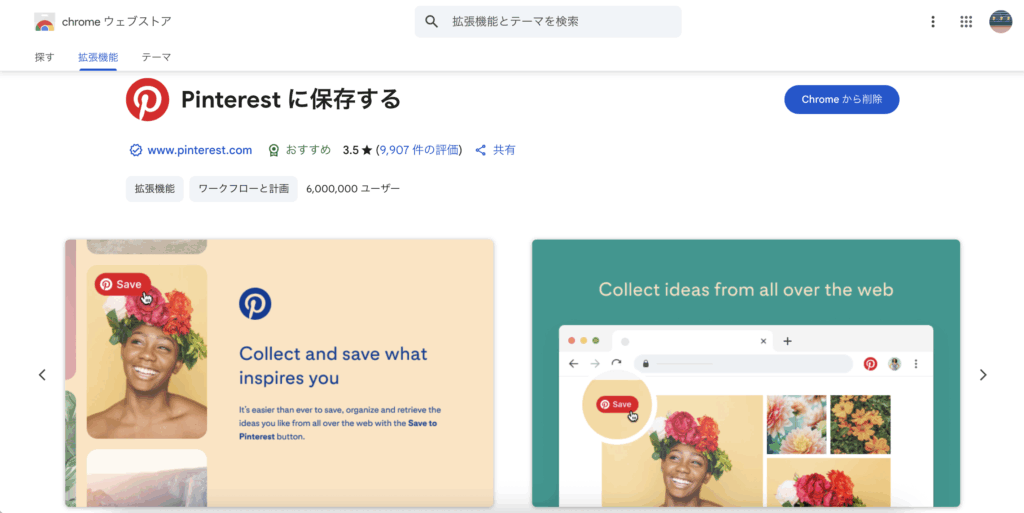Switch to the 探す tab

pos(44,57)
